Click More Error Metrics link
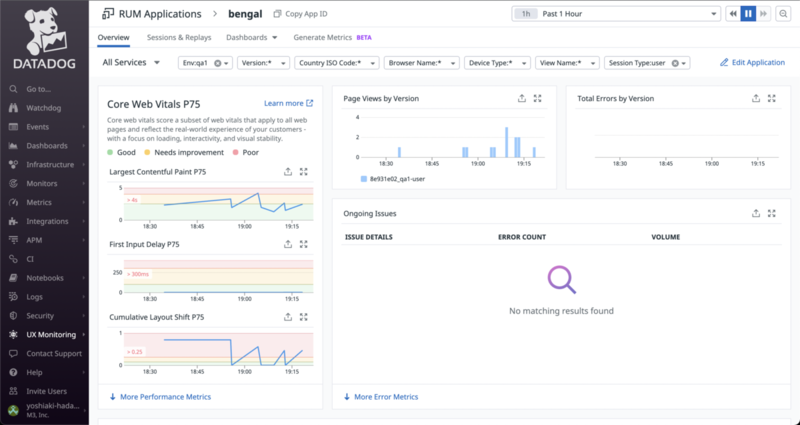 tap(381, 396)
